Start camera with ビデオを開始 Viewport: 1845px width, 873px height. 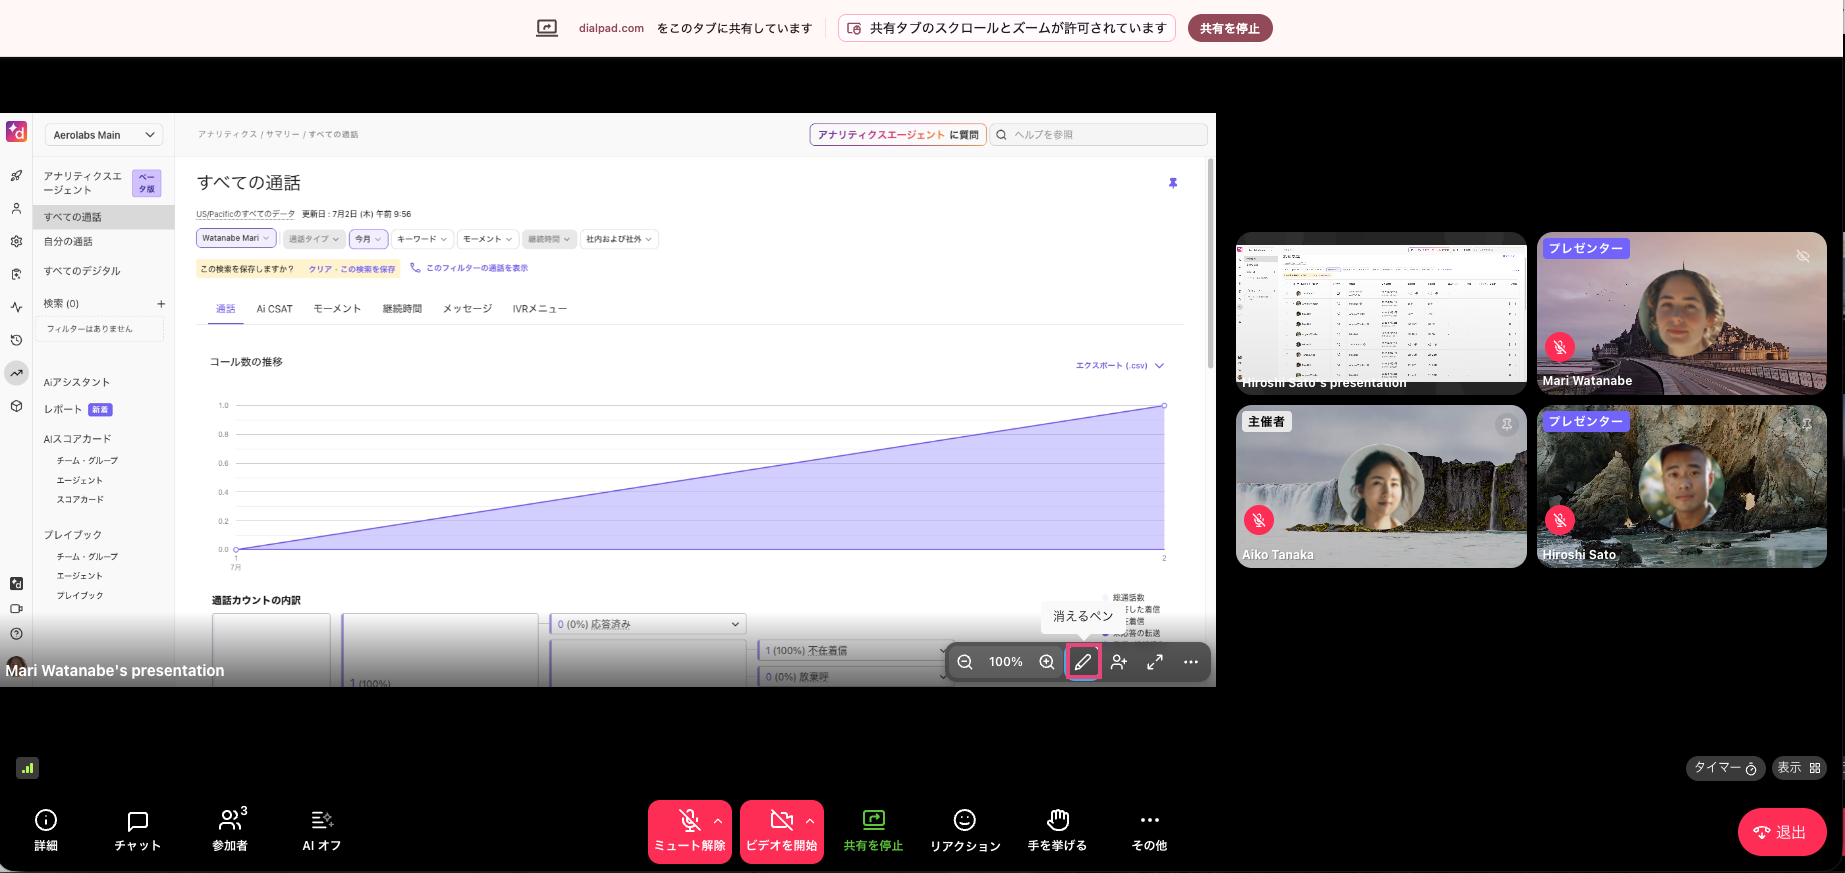(x=781, y=831)
